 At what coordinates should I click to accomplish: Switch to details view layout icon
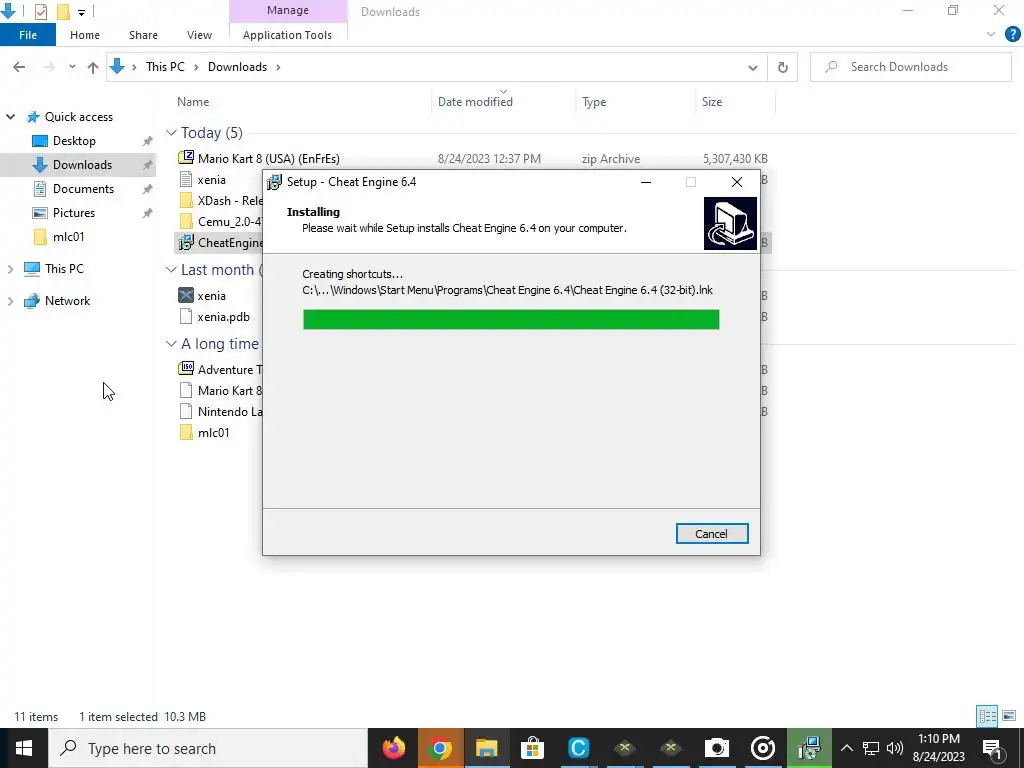(987, 716)
